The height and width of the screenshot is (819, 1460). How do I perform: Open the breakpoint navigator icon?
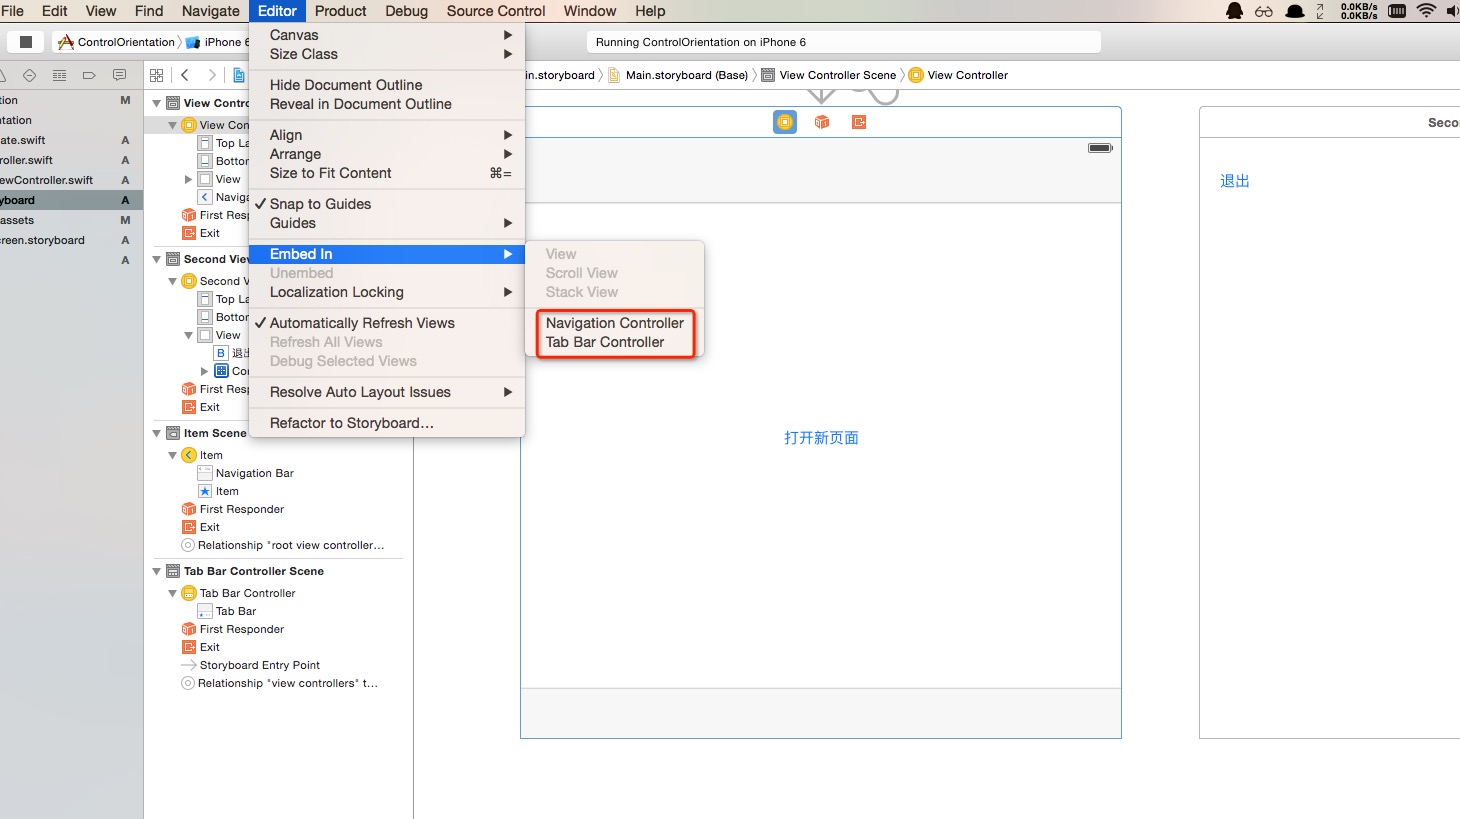pyautogui.click(x=89, y=75)
